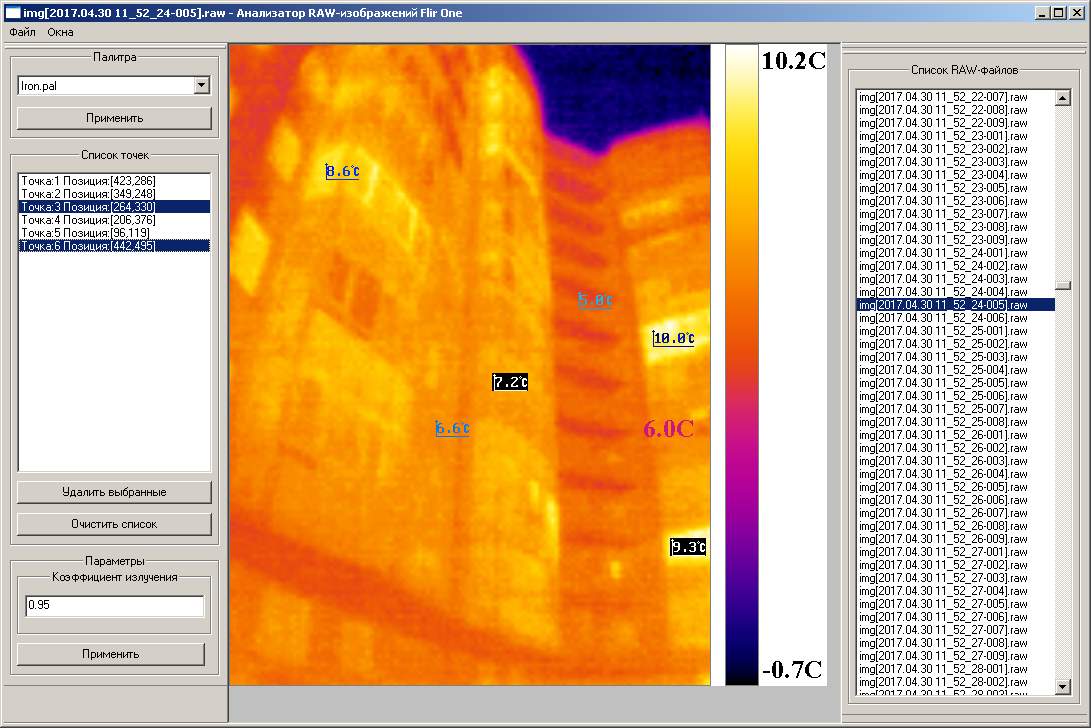The height and width of the screenshot is (728, 1091).
Task: Apply emissivity with the lower Применить button
Action: coord(111,654)
